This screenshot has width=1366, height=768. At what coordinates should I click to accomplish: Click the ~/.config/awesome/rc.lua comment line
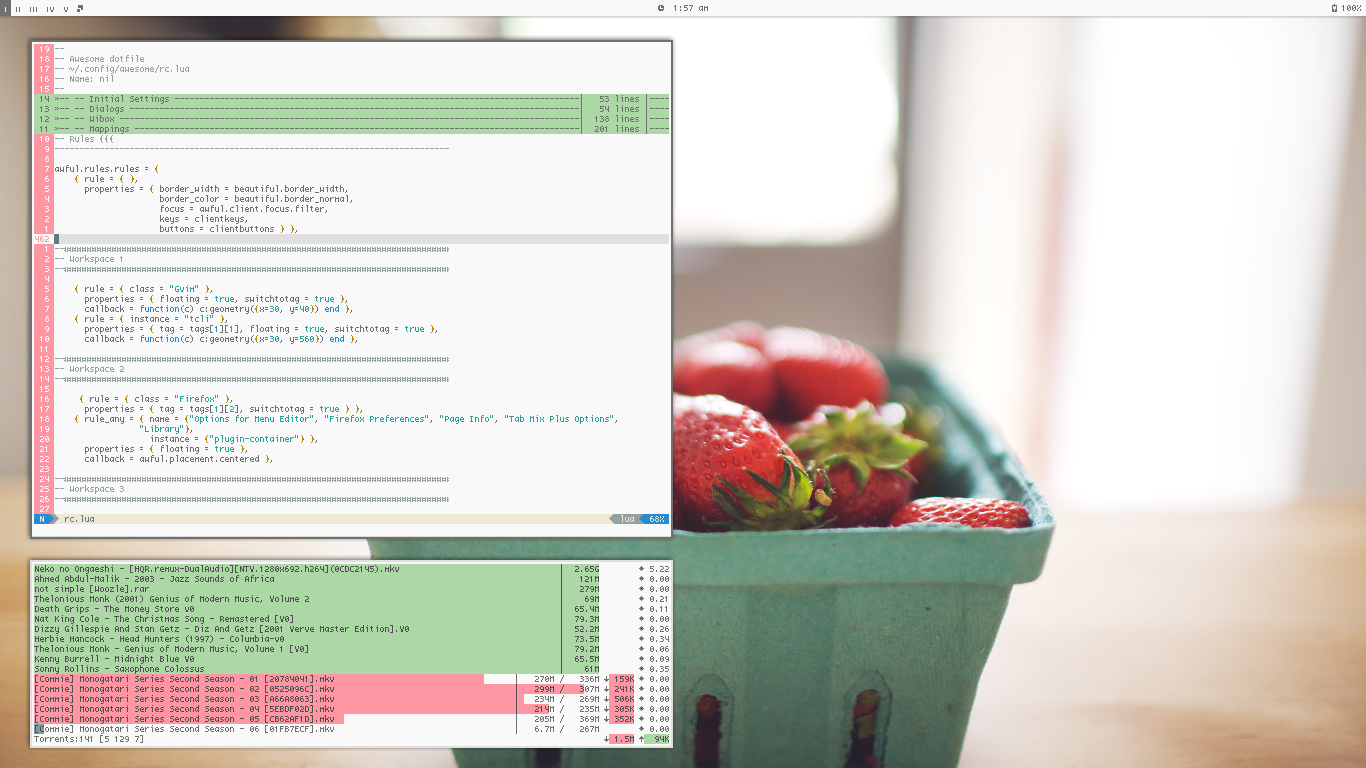click(x=121, y=69)
